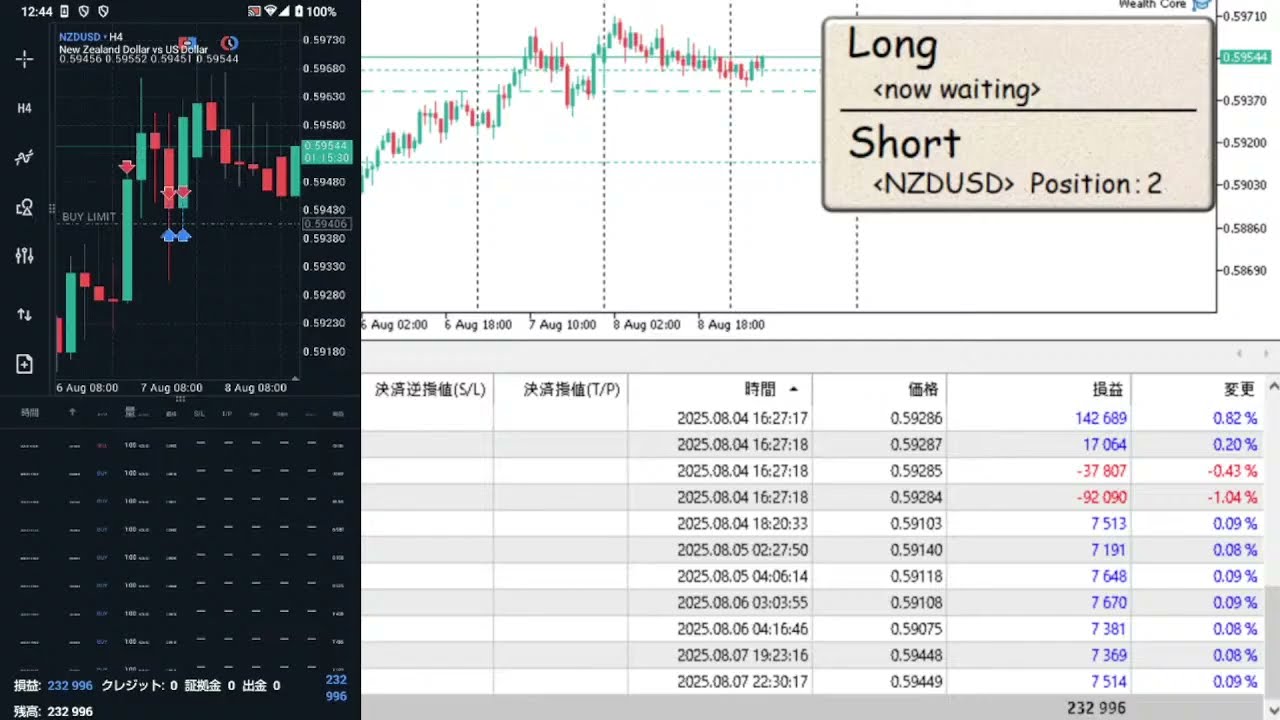Image resolution: width=1280 pixels, height=720 pixels.
Task: Tap the trade up-down arrows icon
Action: tap(25, 314)
